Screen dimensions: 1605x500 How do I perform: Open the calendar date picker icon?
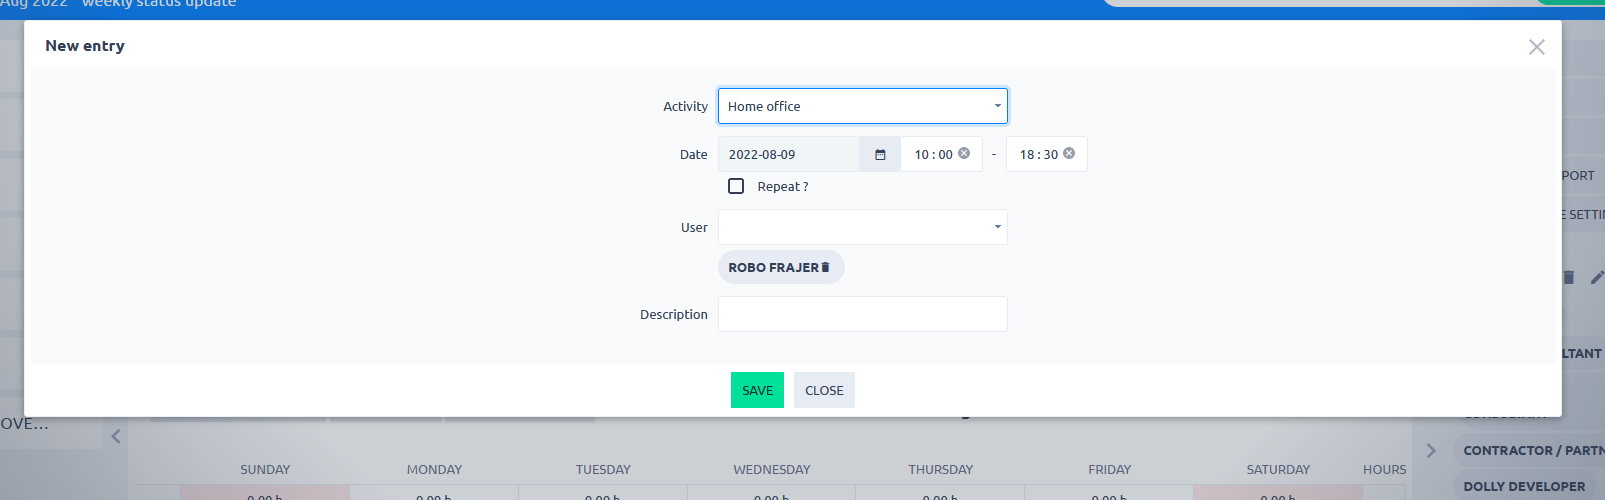point(880,155)
